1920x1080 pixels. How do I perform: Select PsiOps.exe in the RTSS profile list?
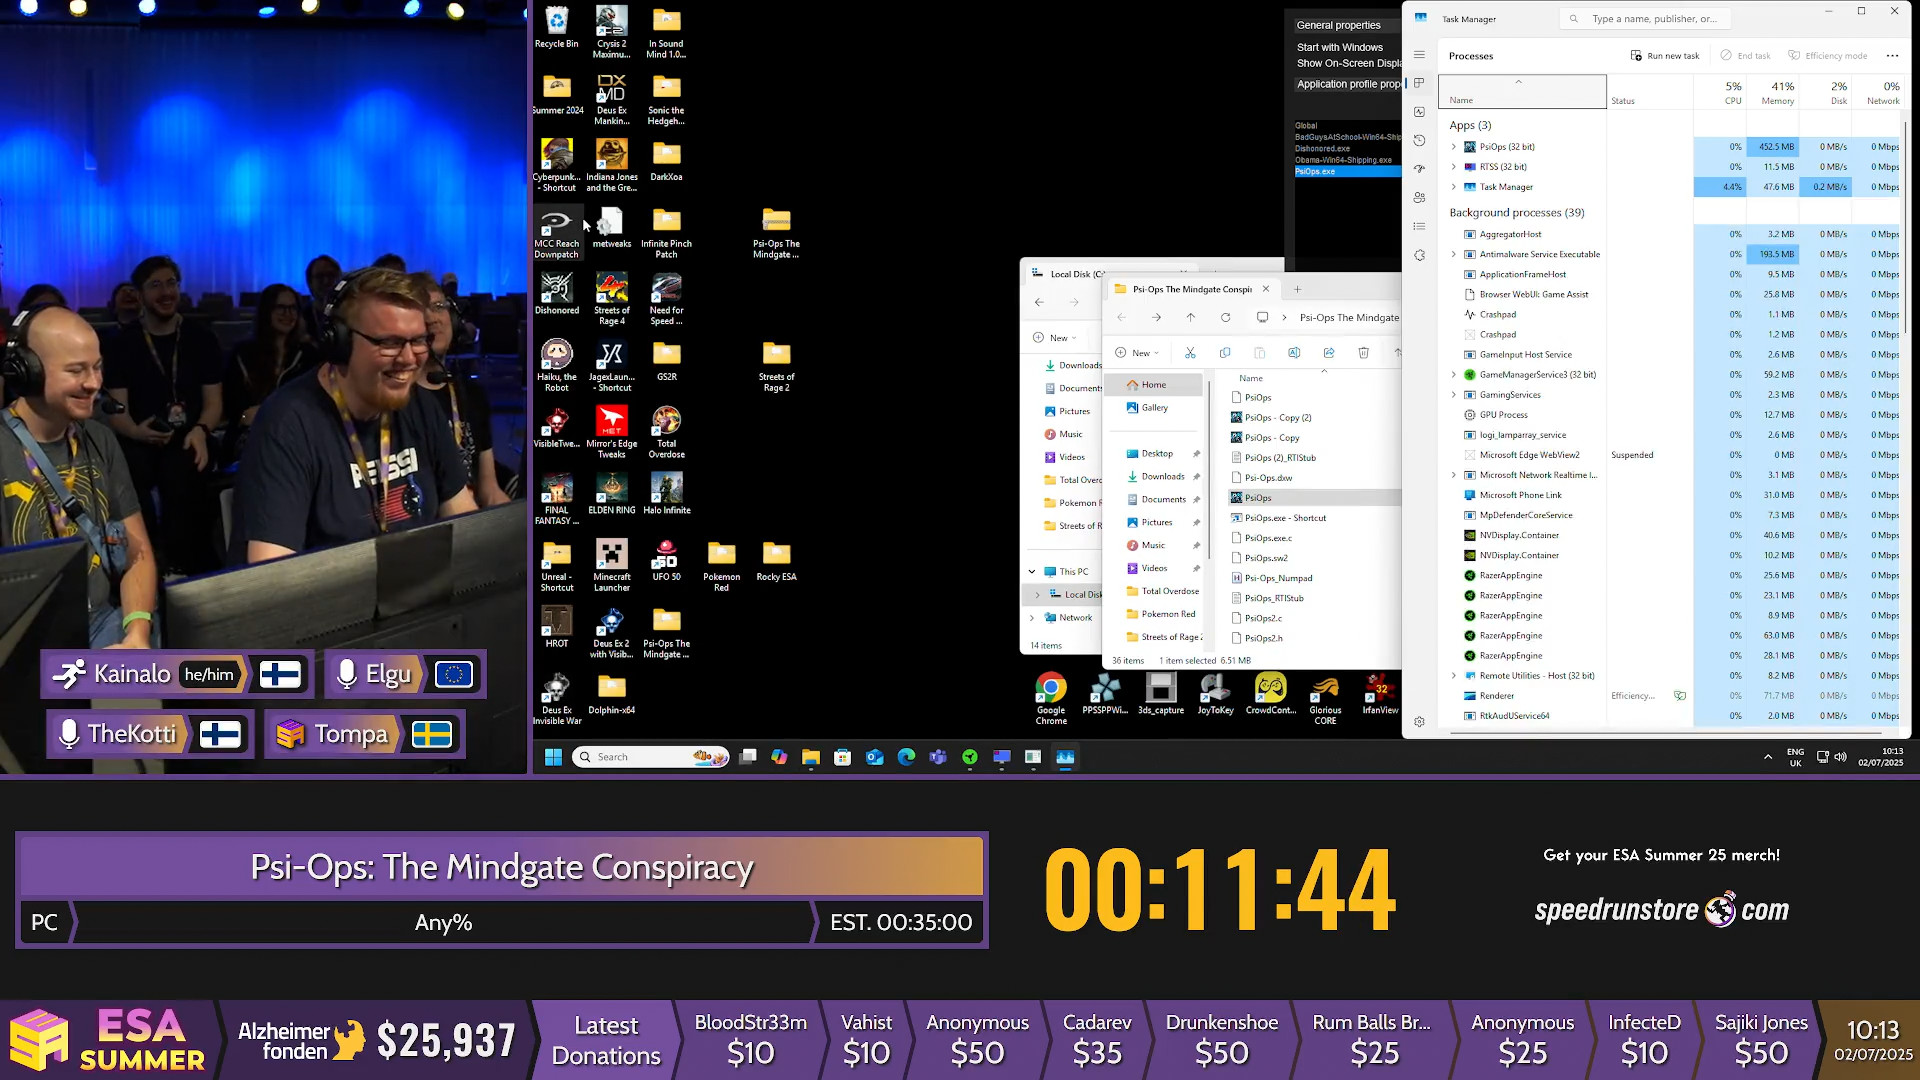[x=1348, y=172]
